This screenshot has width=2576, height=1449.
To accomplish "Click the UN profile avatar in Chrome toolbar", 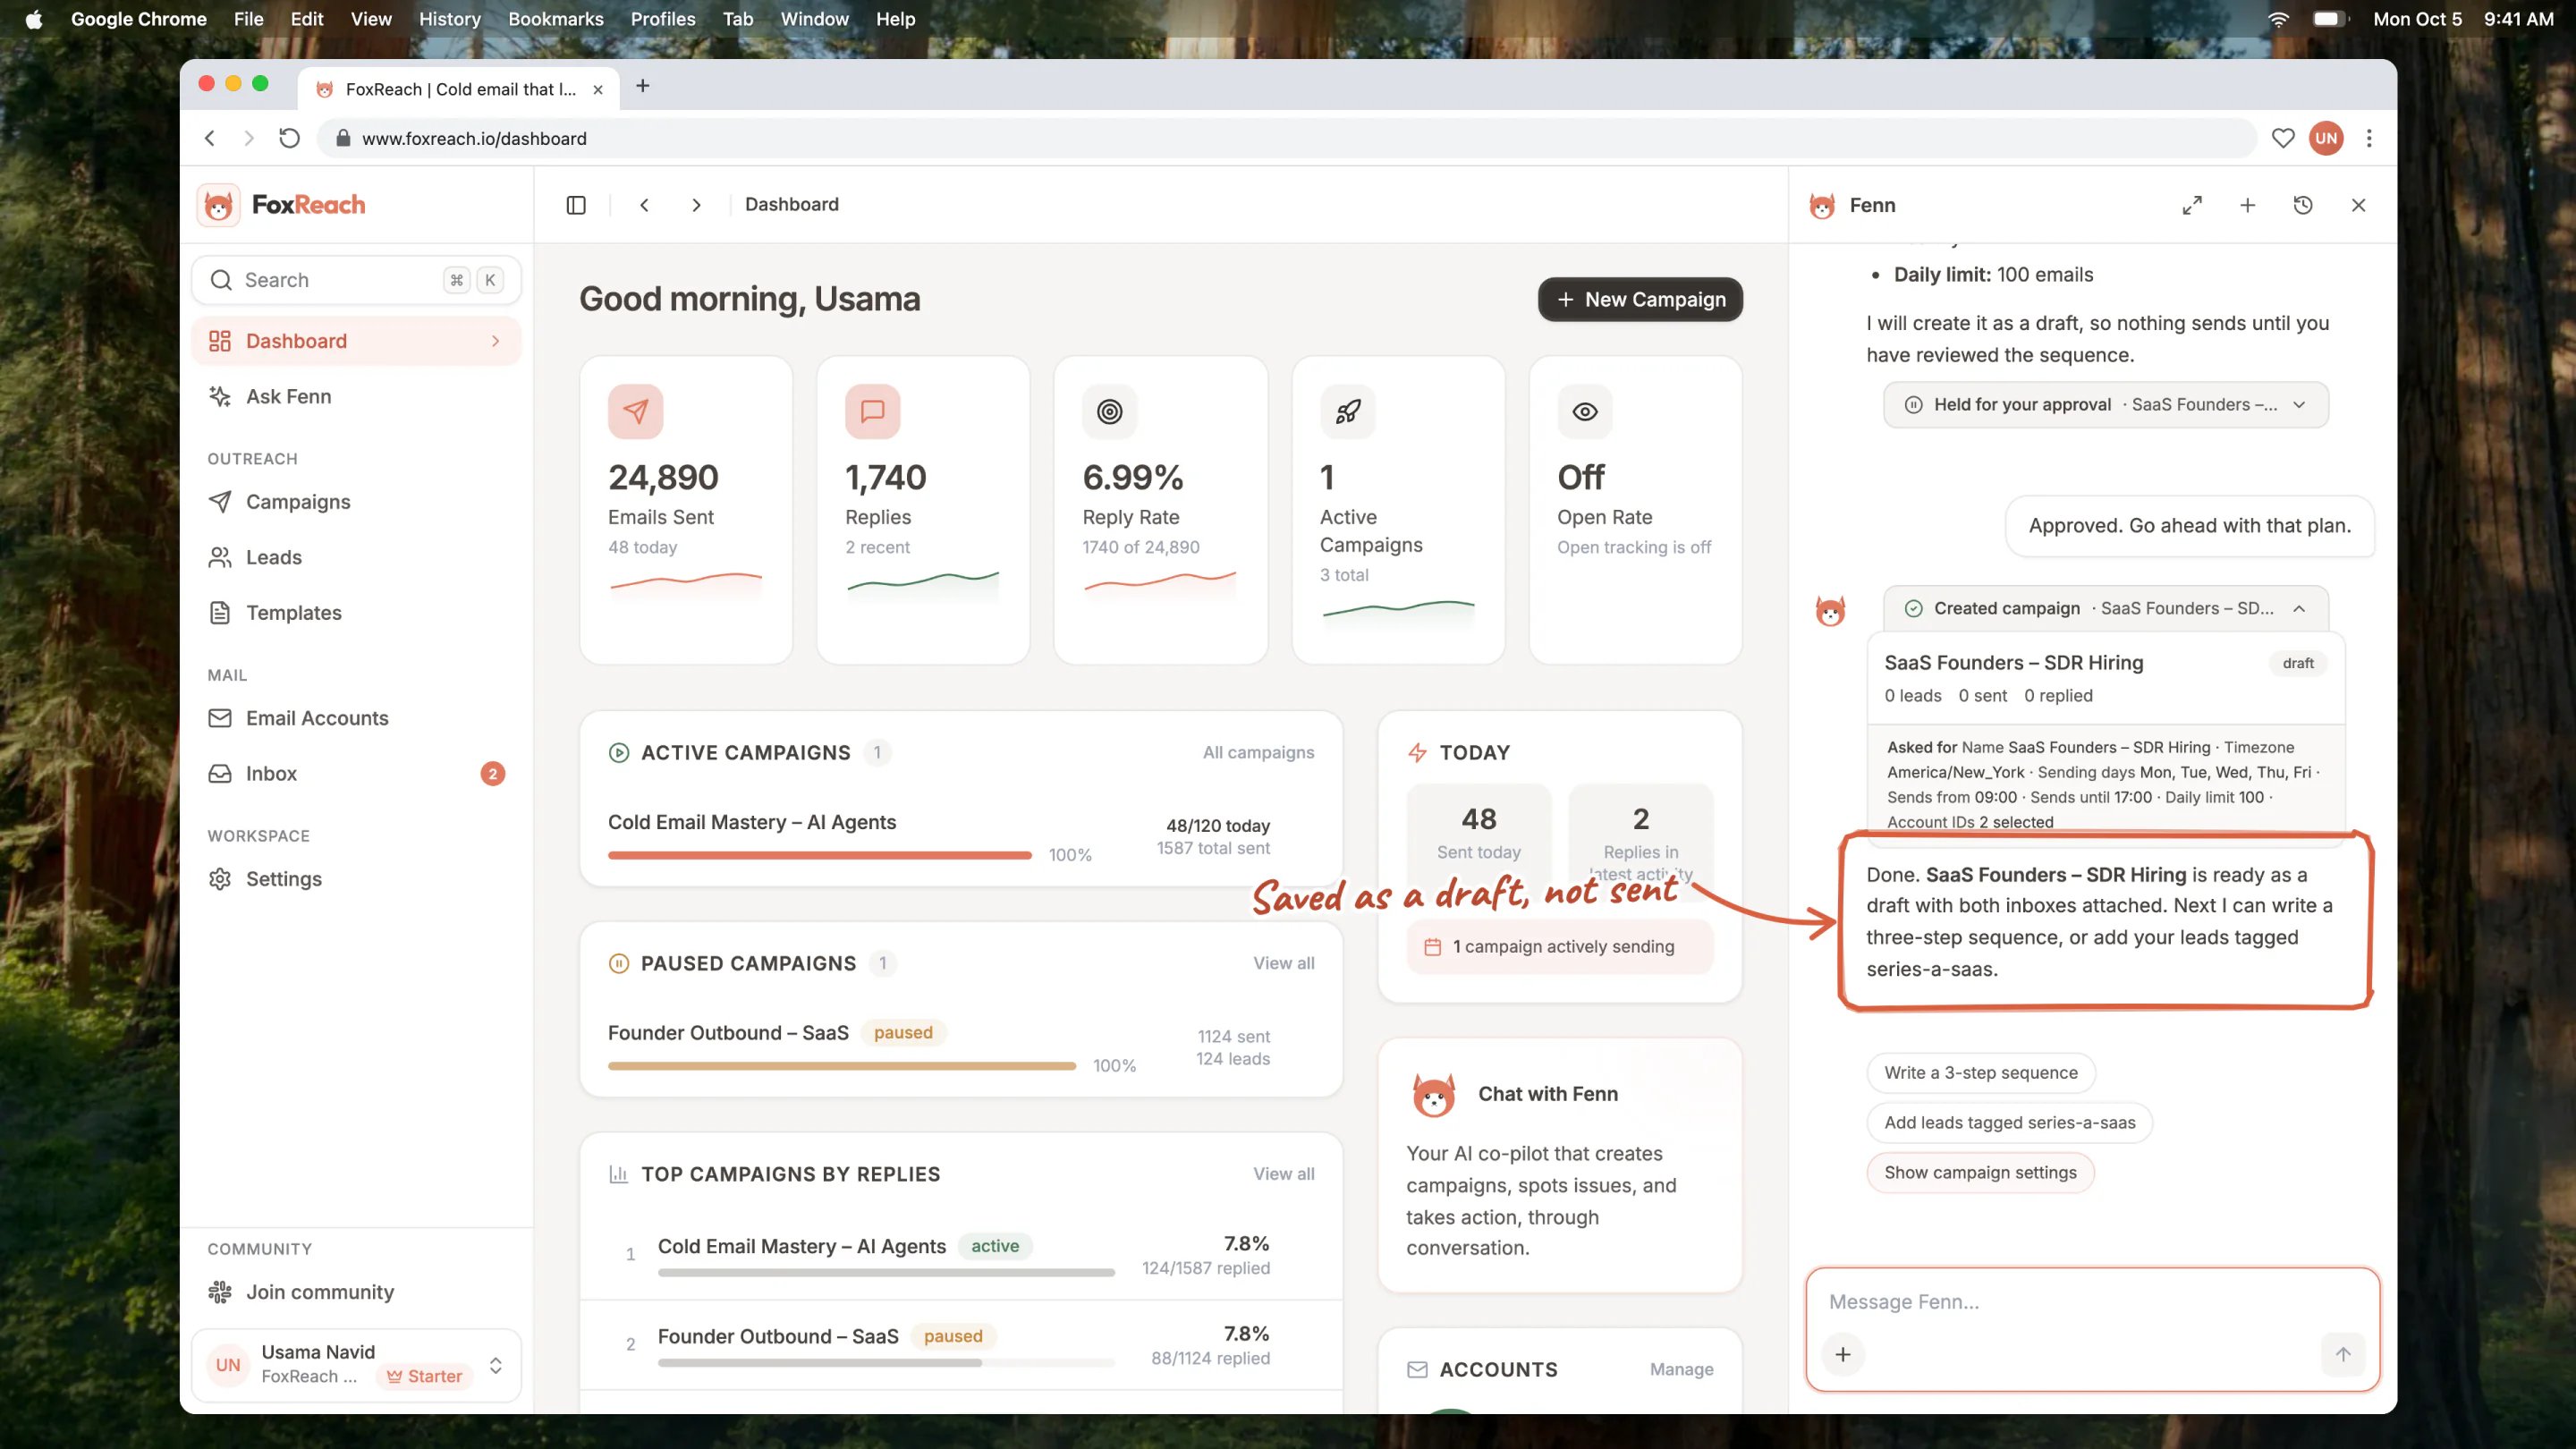I will tap(2326, 138).
